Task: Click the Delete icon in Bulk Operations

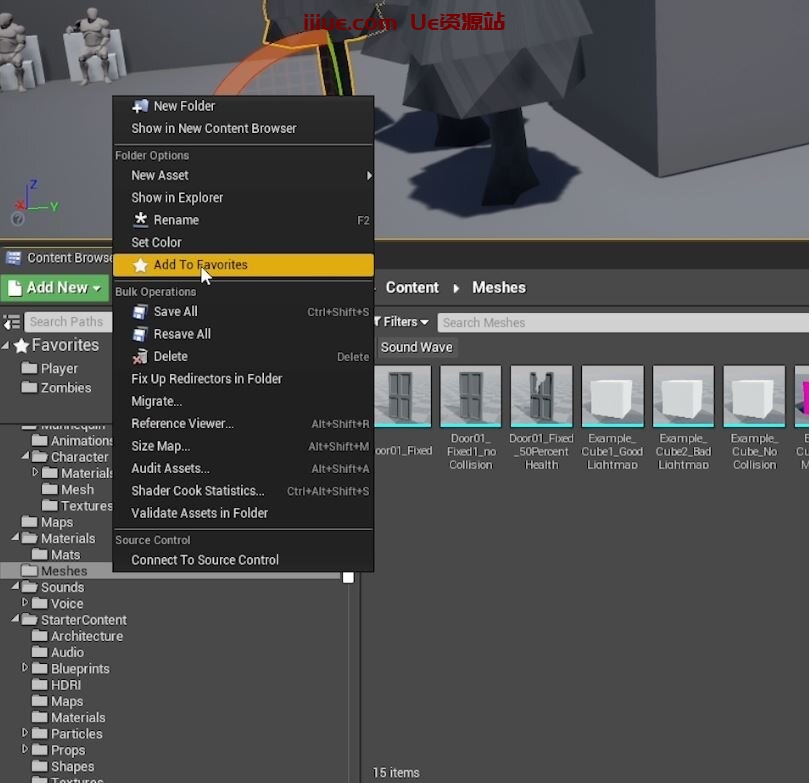Action: tap(140, 357)
